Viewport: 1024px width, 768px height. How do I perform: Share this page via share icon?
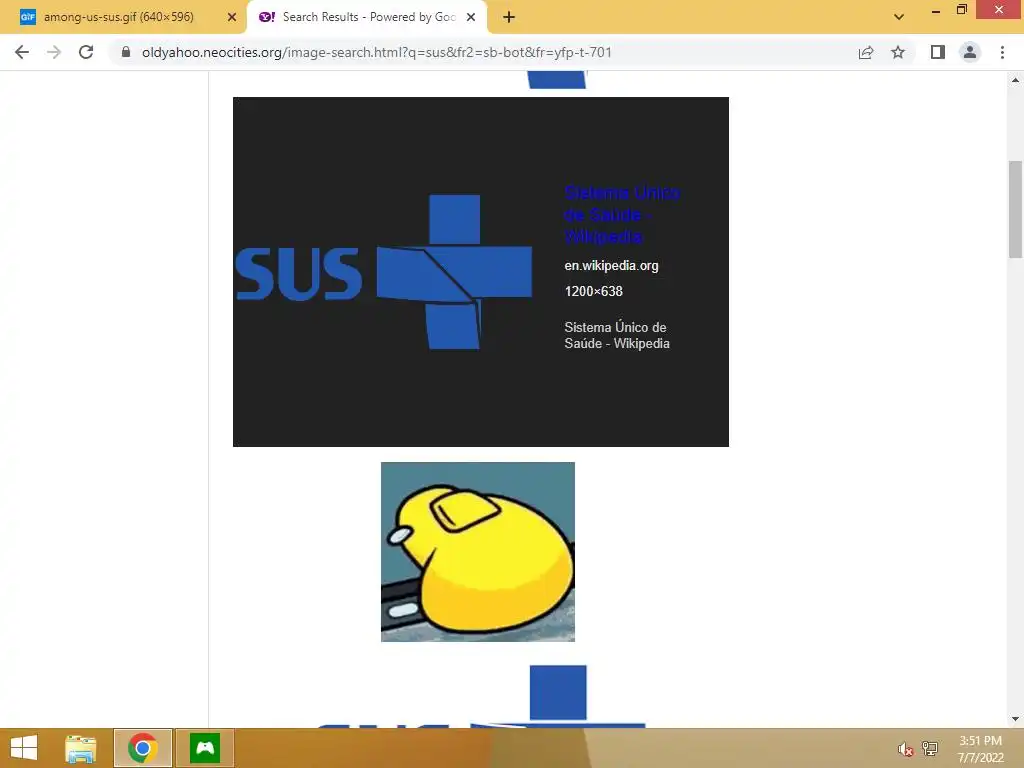[x=866, y=52]
